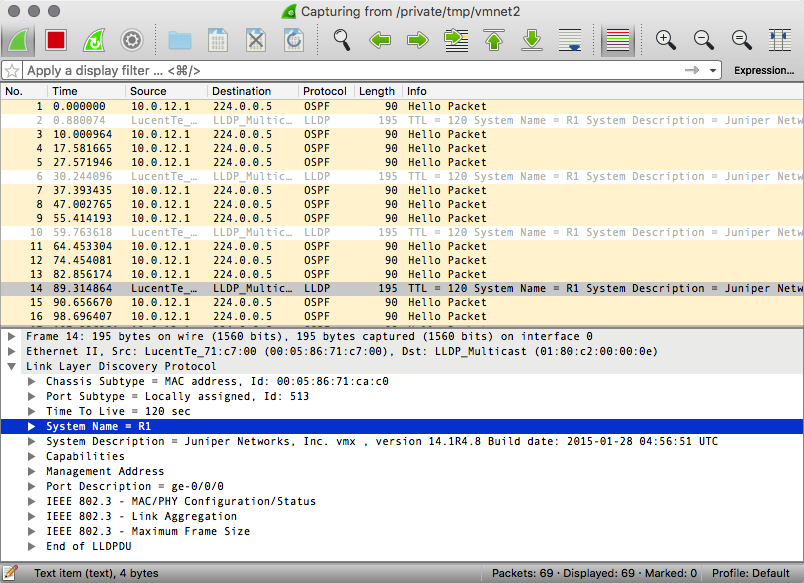Image resolution: width=804 pixels, height=583 pixels.
Task: Click the Info column header
Action: 603,91
